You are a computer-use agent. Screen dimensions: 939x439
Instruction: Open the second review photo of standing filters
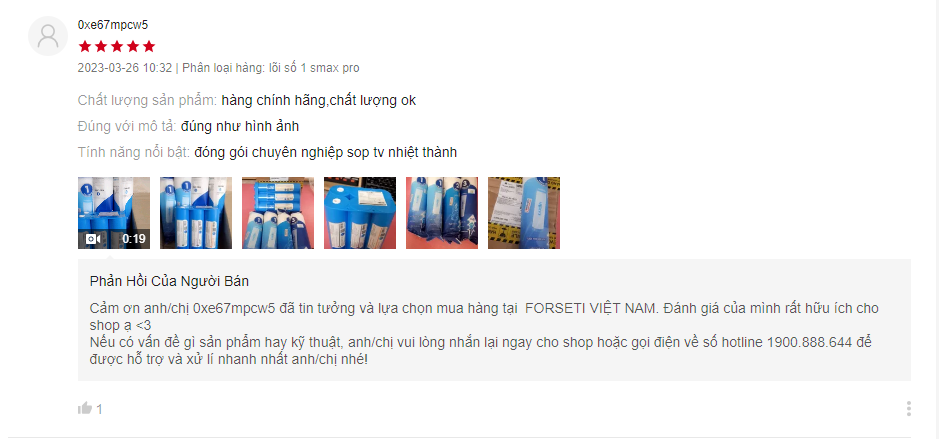[x=196, y=213]
